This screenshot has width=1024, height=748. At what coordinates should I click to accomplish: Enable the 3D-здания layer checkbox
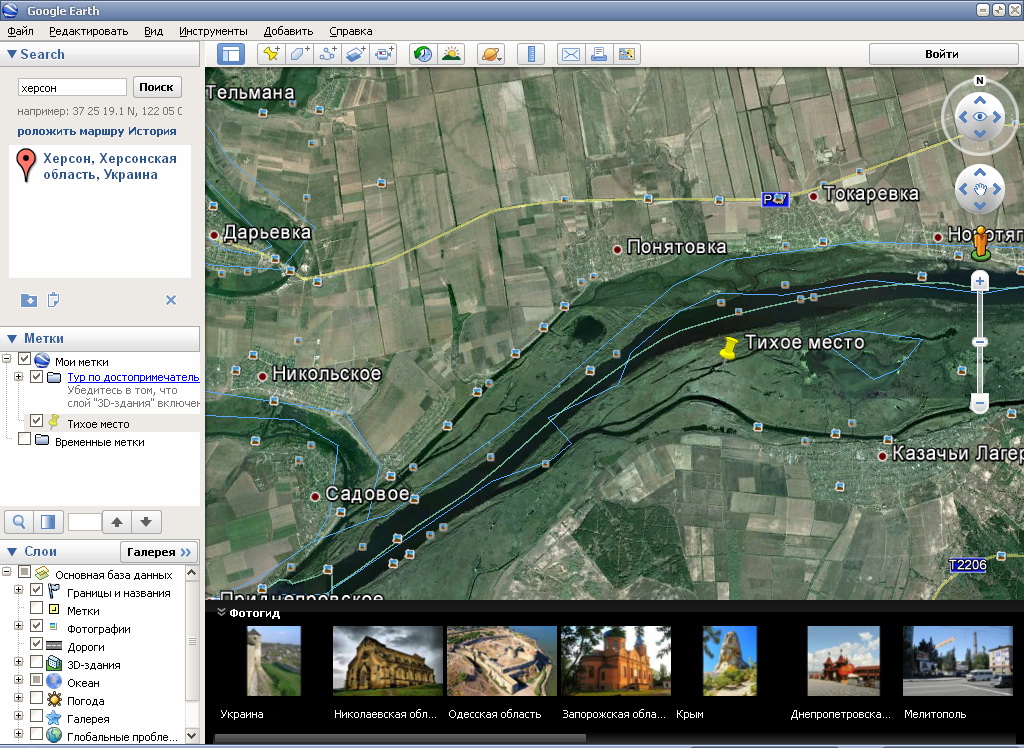[x=37, y=664]
